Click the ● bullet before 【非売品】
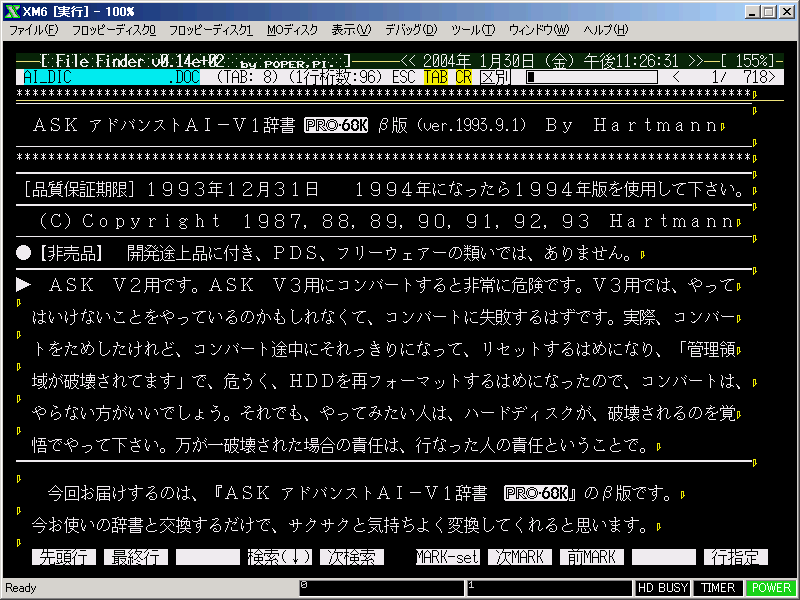Screen dimensions: 800x600 [x=23, y=253]
